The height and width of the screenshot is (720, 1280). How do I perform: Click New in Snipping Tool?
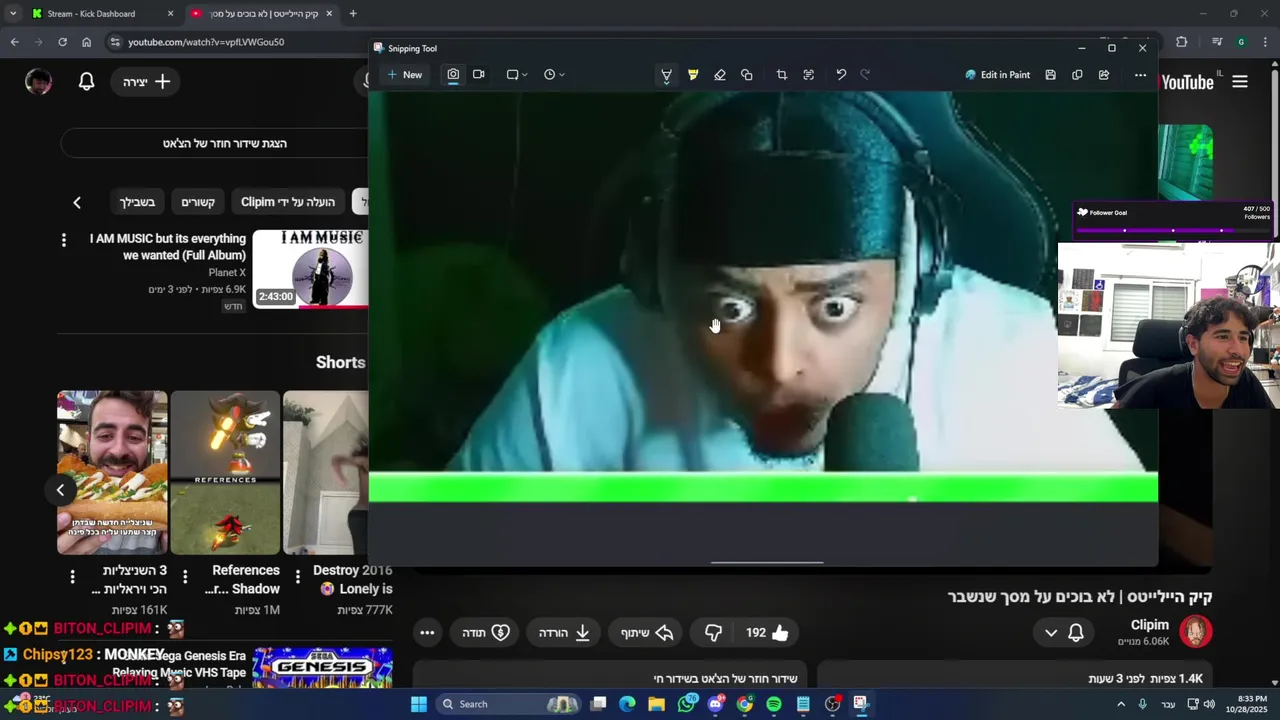(x=404, y=75)
